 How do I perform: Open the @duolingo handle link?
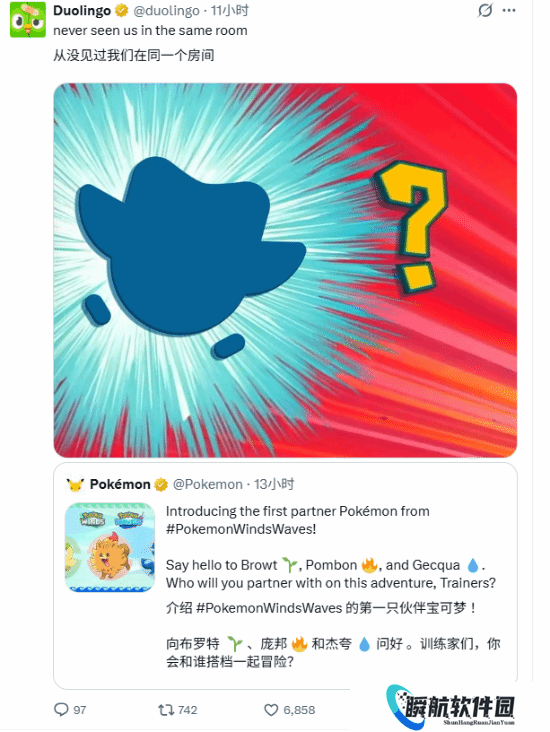coord(167,10)
